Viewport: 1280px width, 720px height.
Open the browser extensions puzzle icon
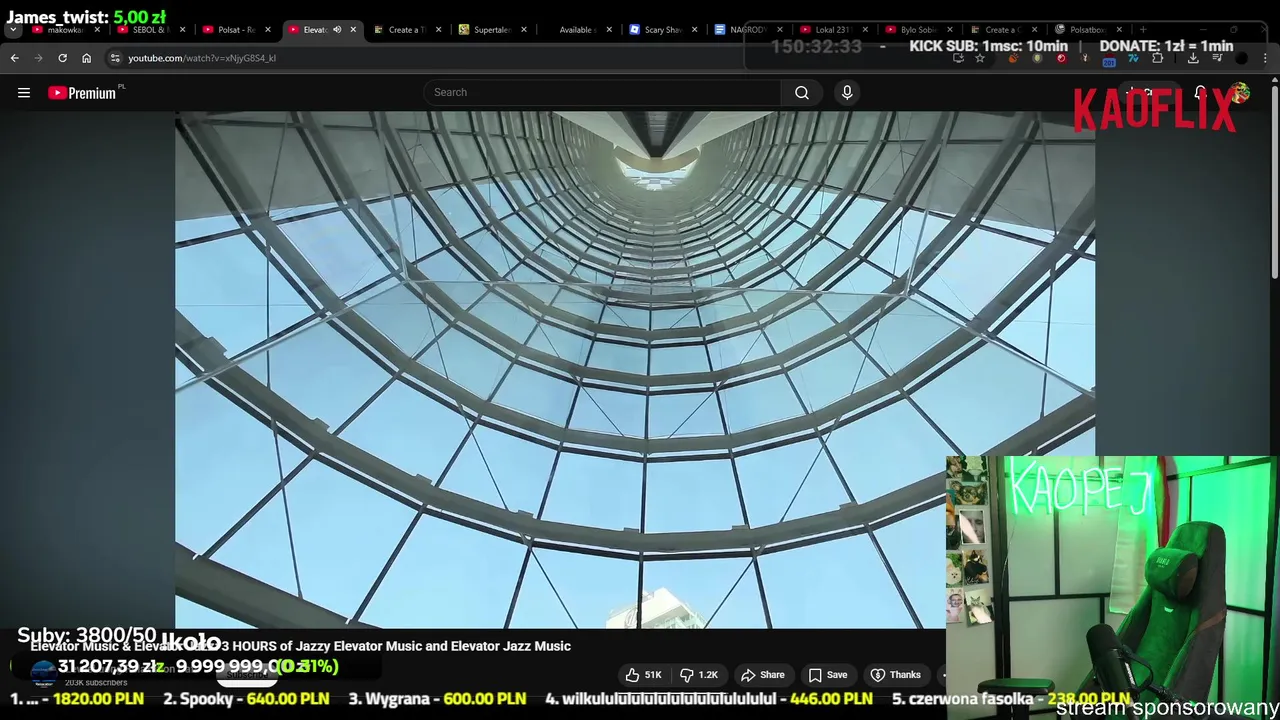pos(1158,58)
